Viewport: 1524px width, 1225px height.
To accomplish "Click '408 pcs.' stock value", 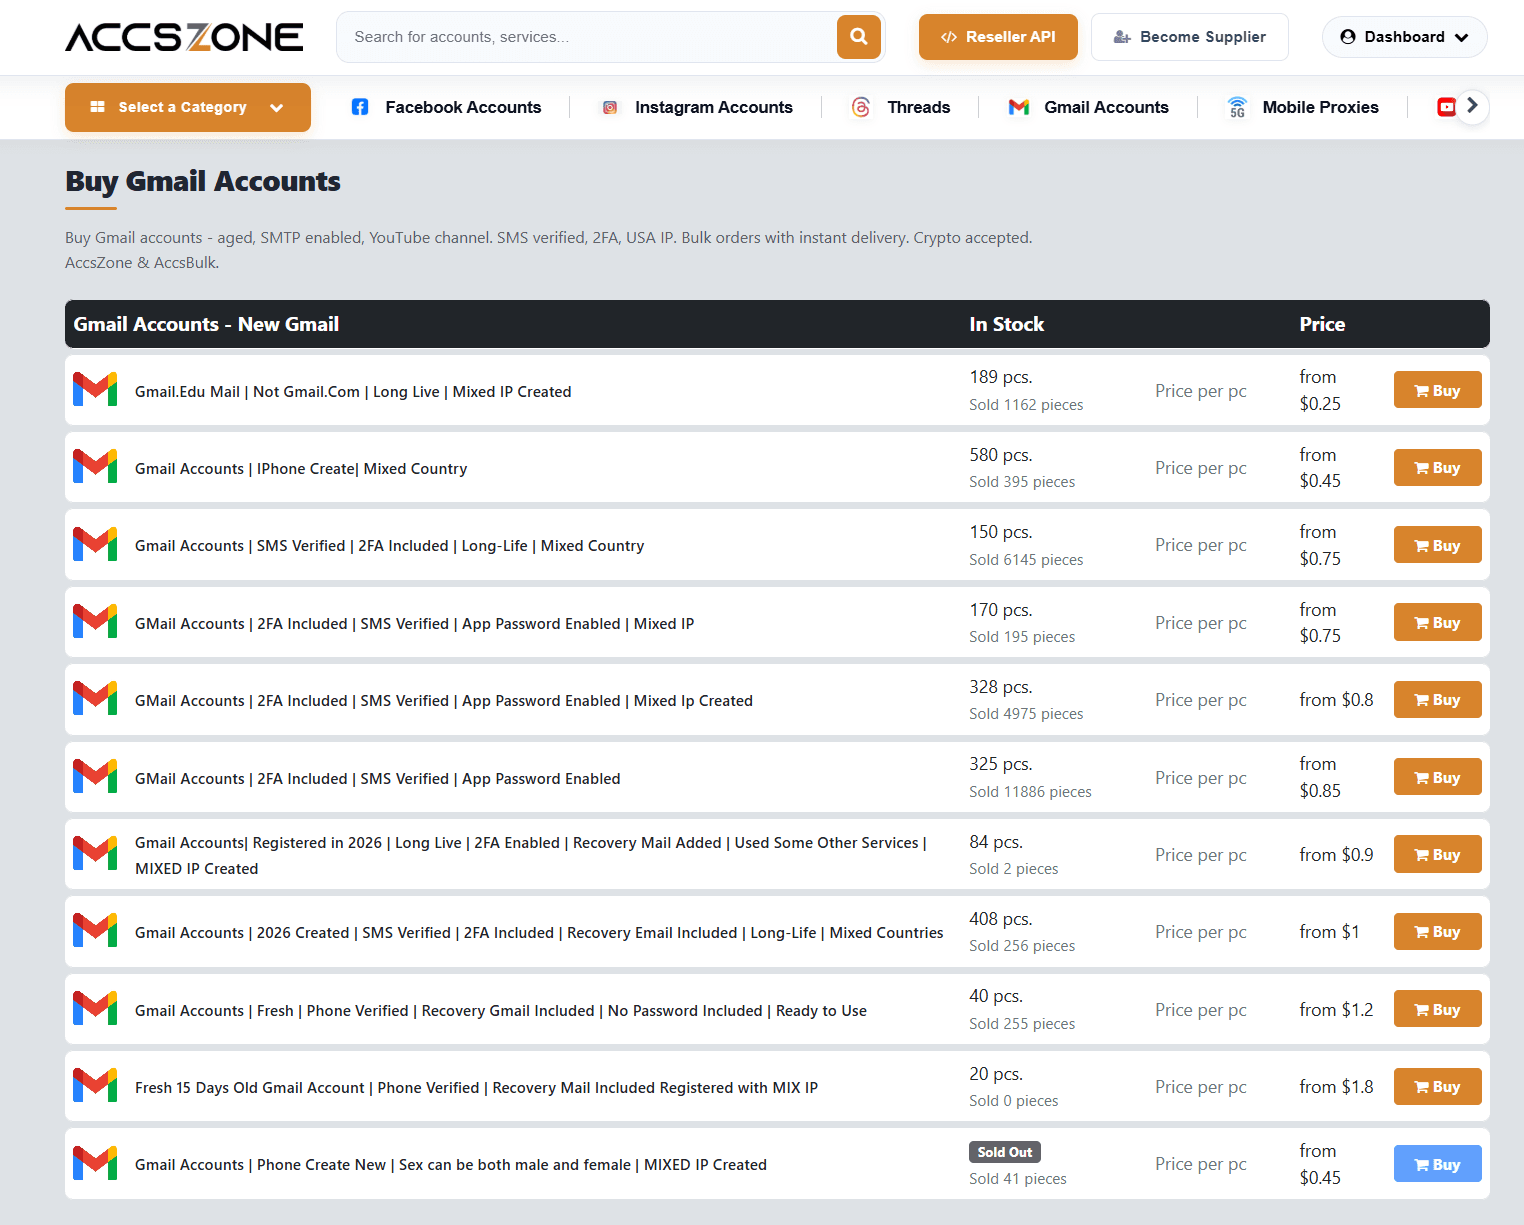I will [x=1001, y=918].
